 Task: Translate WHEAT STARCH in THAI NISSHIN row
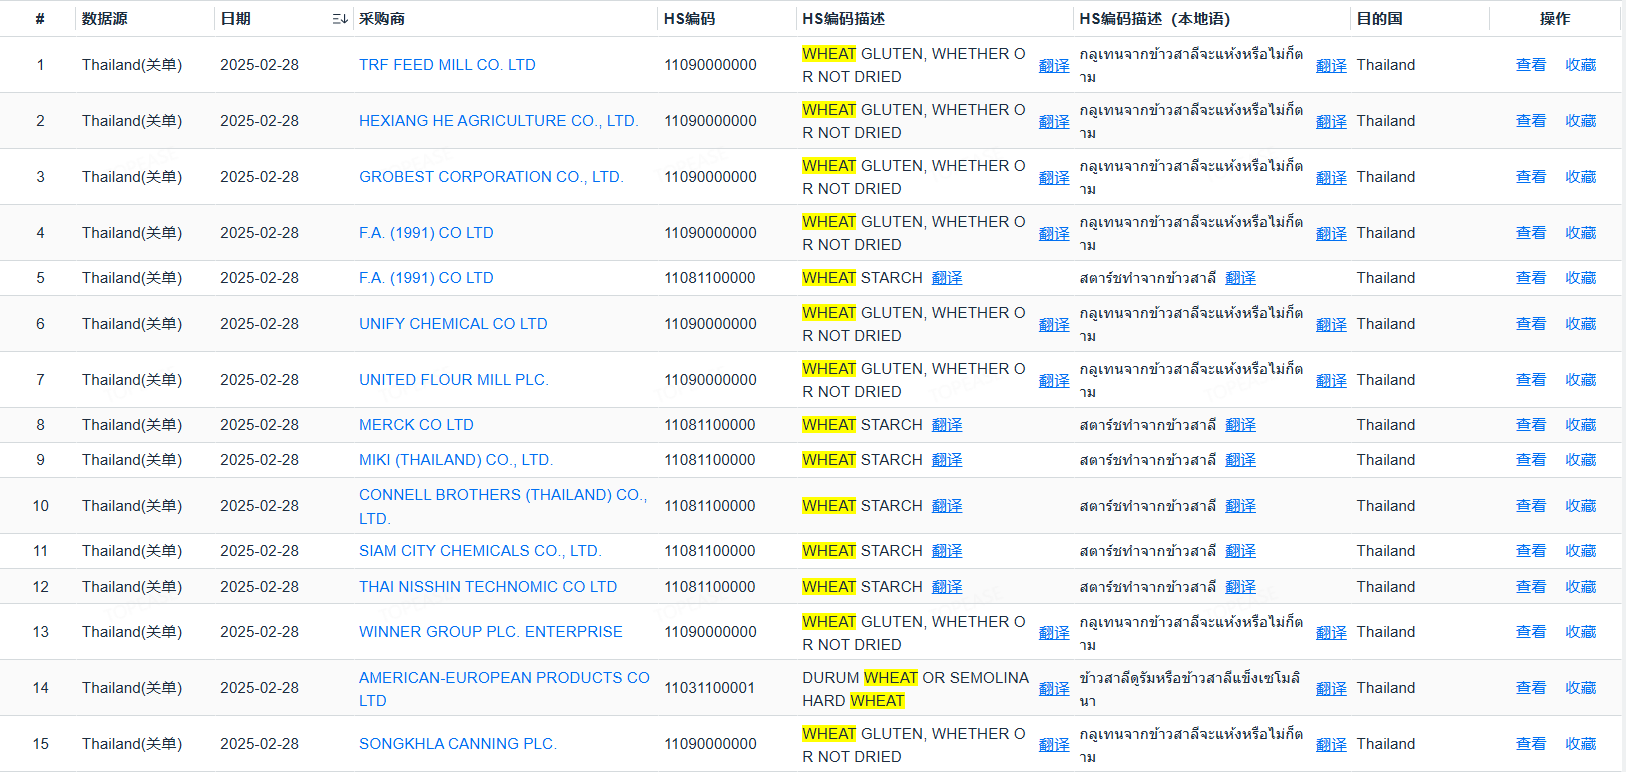[x=947, y=587]
